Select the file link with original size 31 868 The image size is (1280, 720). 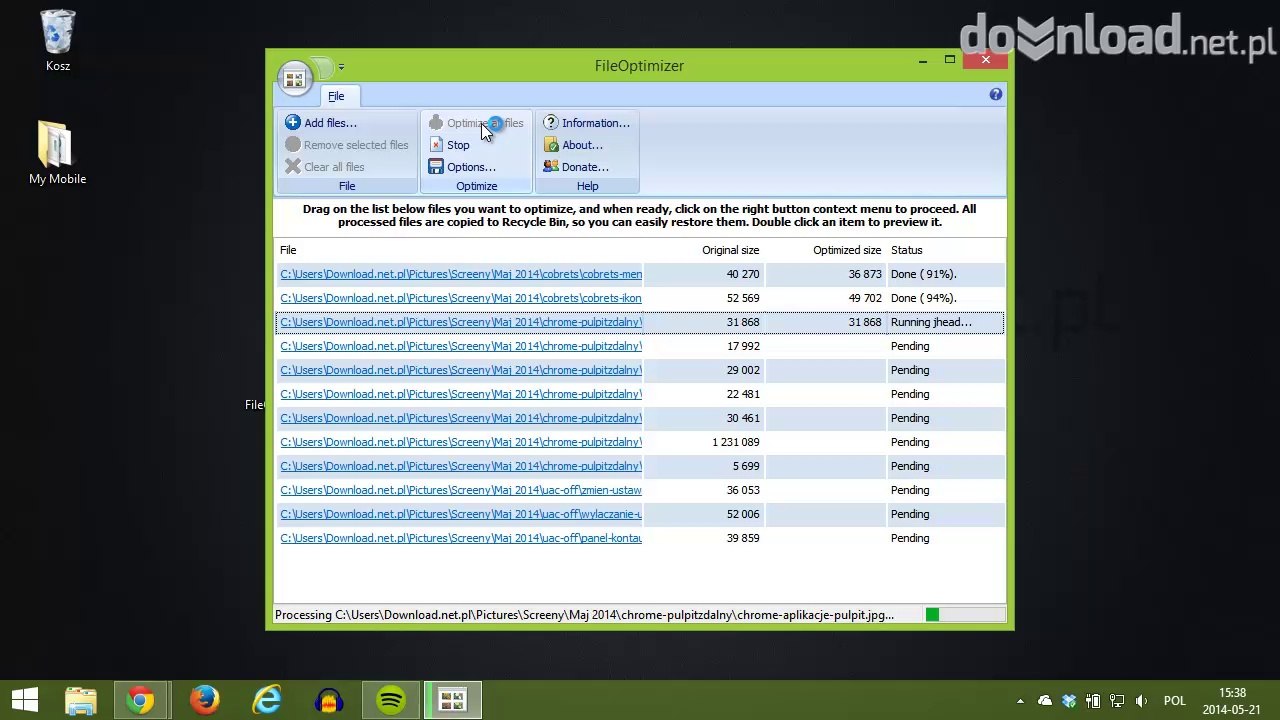(x=461, y=322)
